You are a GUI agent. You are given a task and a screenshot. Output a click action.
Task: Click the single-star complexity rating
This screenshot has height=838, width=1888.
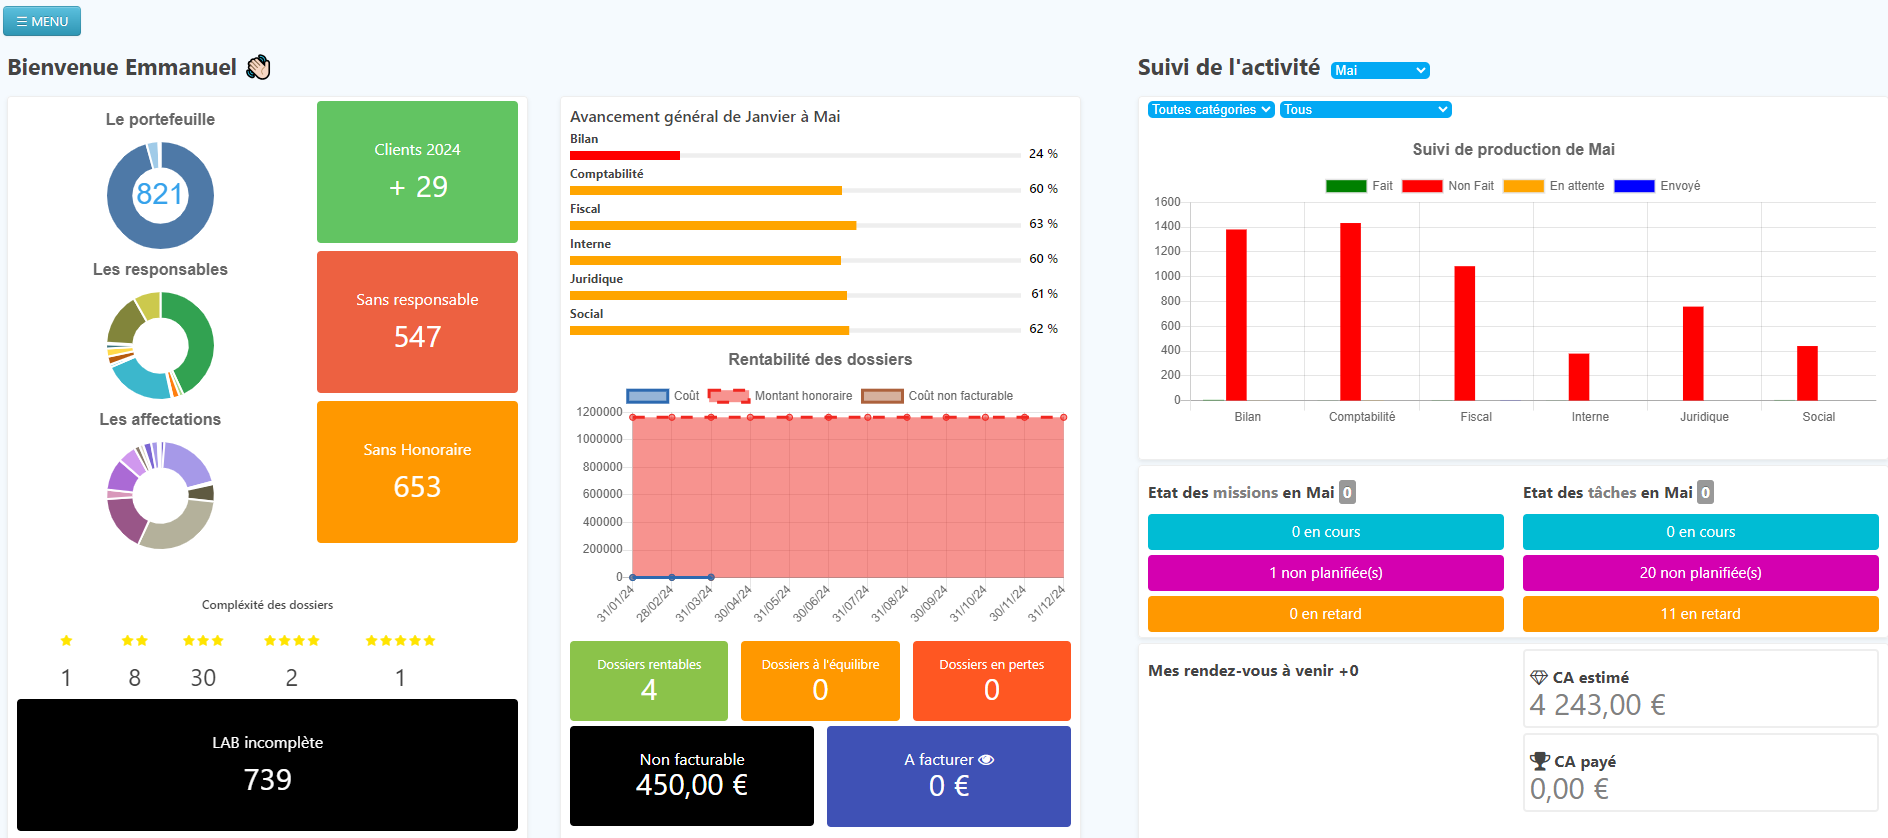[x=66, y=641]
